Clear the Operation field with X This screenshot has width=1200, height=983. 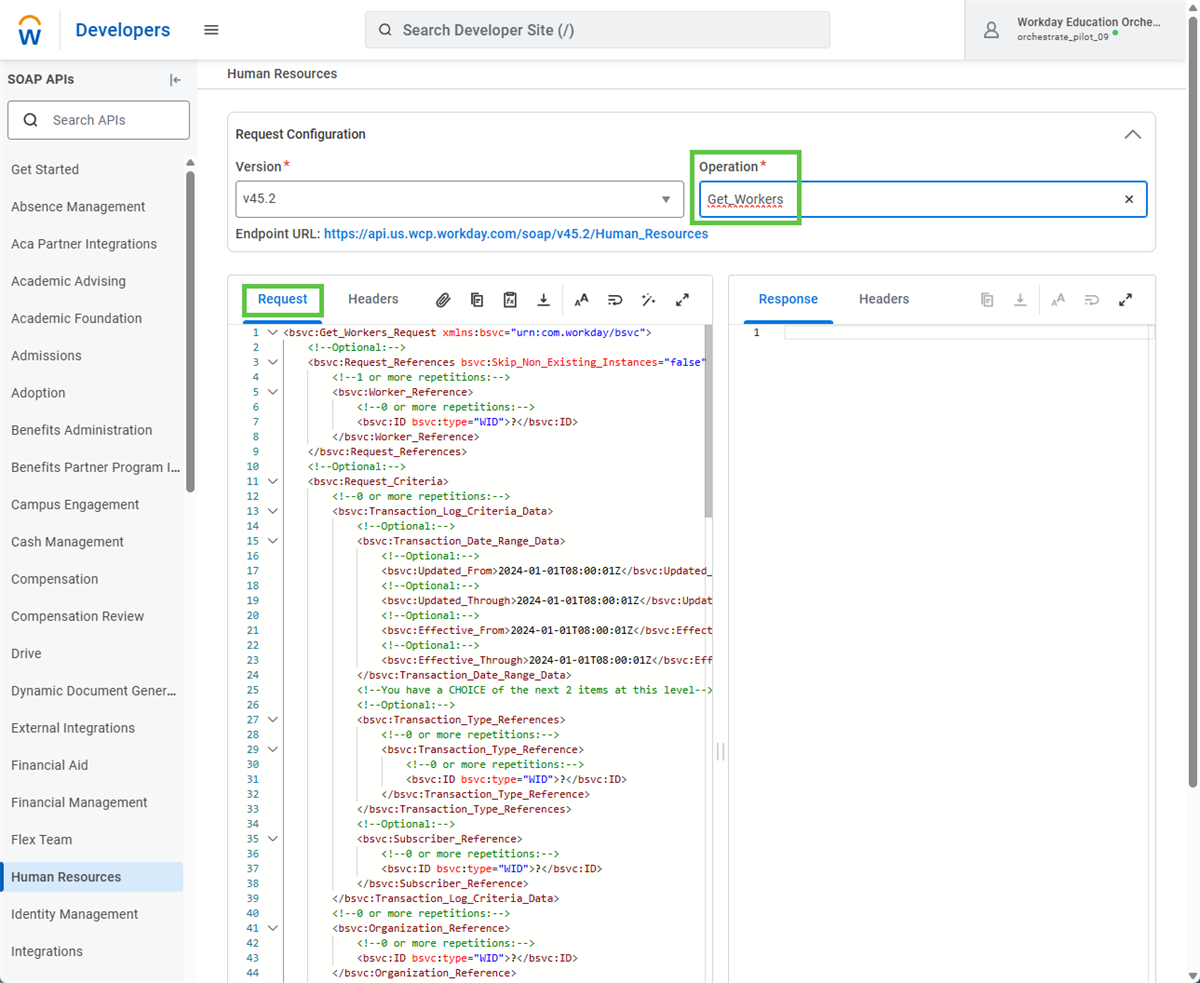tap(1129, 199)
